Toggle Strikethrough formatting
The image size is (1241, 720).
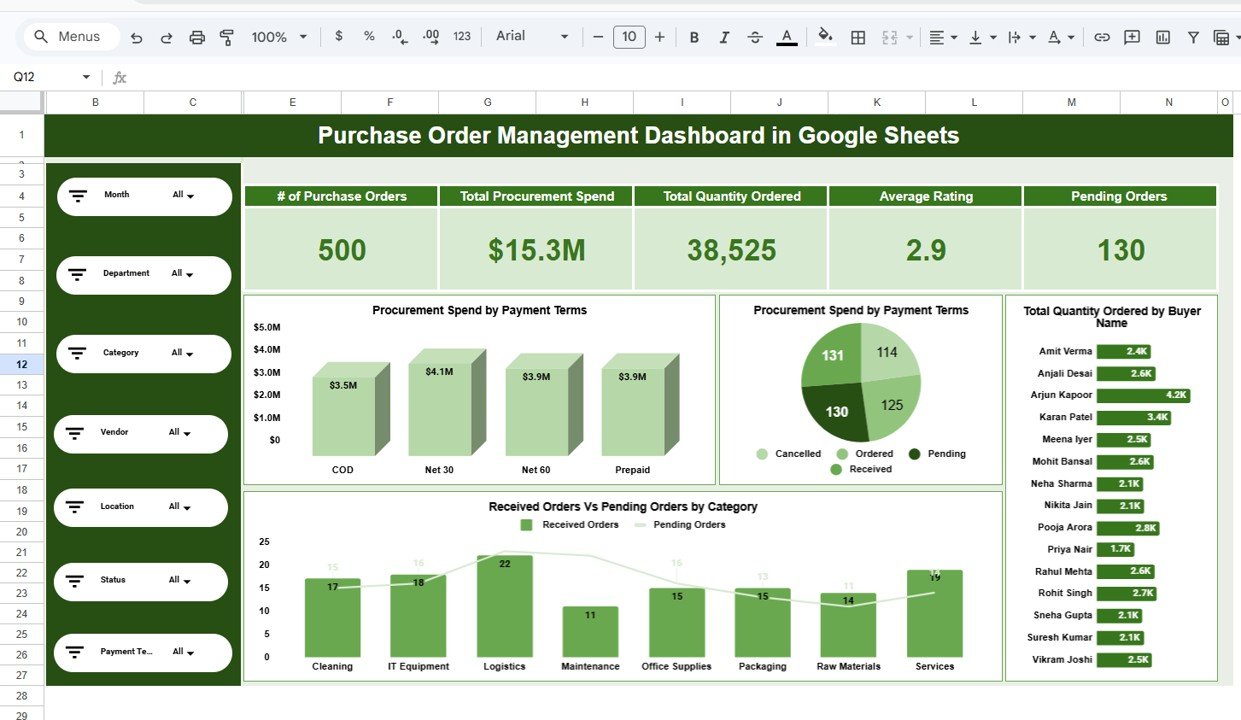coord(755,37)
